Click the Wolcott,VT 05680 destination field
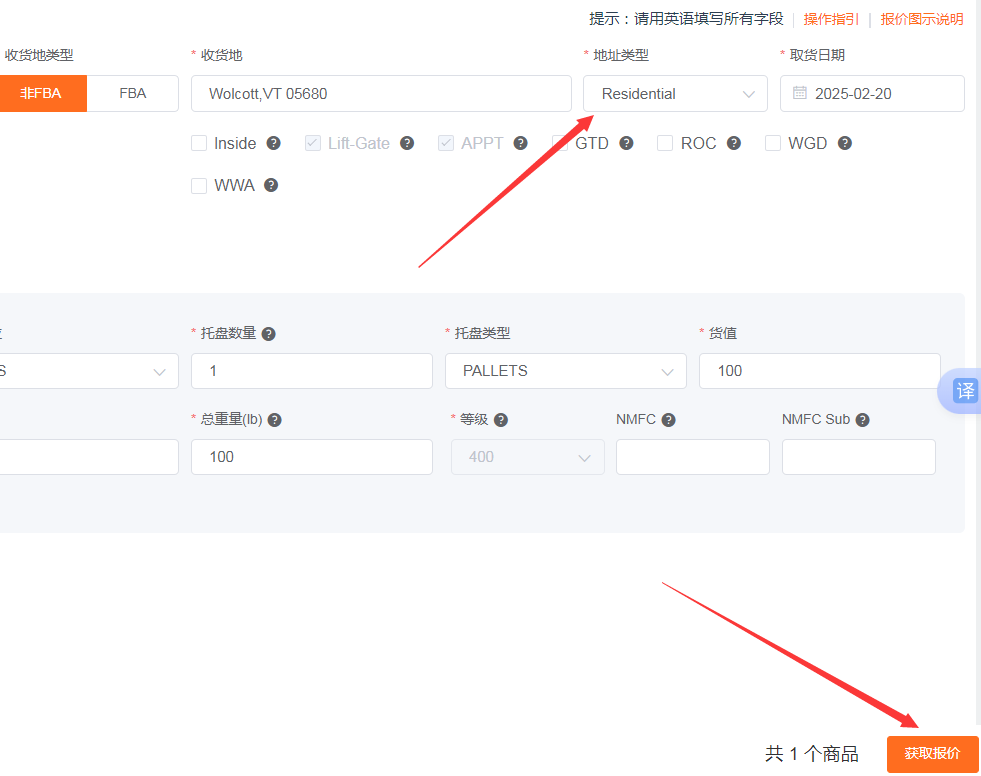The image size is (981, 776). click(x=380, y=93)
